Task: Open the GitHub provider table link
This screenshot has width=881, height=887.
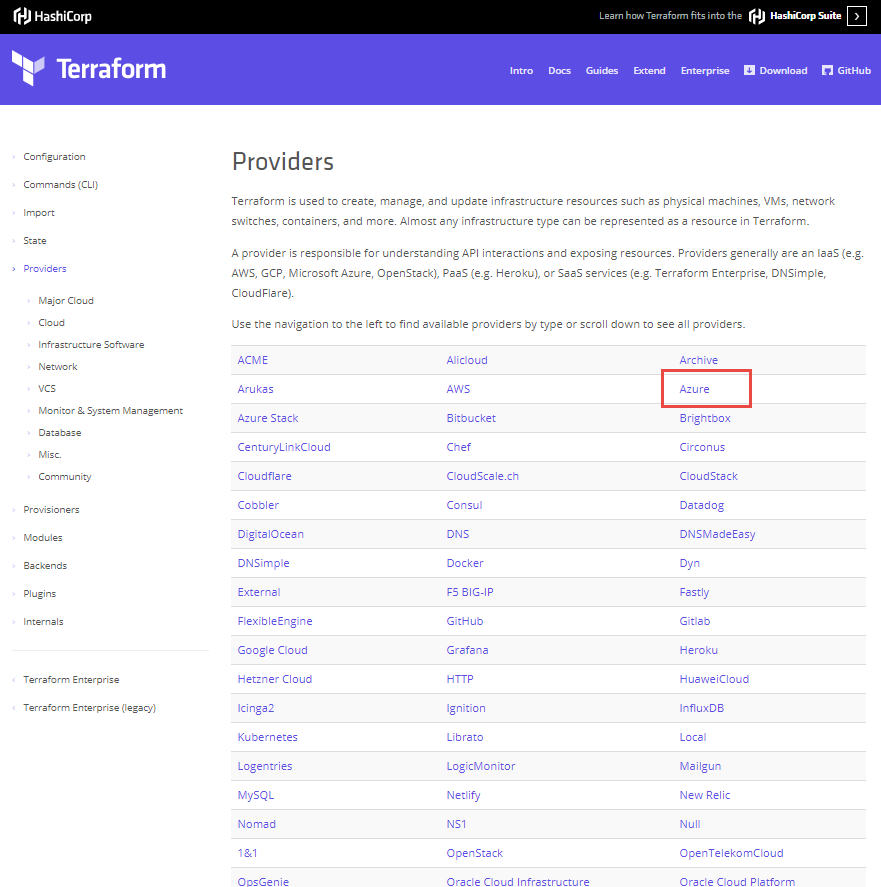Action: point(465,621)
